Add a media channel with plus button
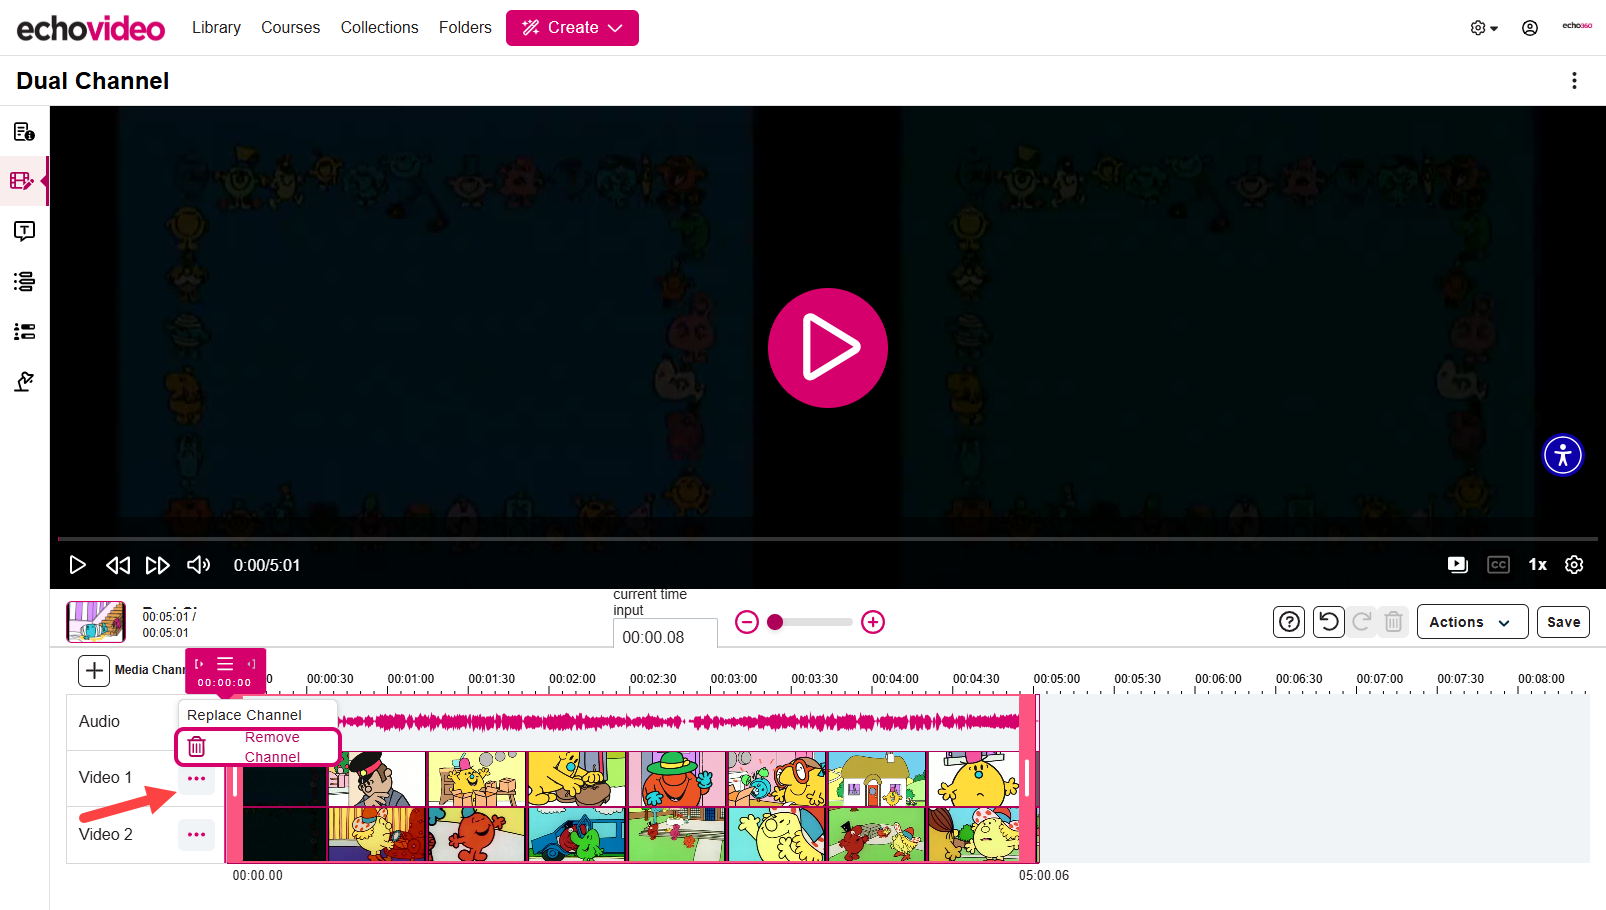The height and width of the screenshot is (910, 1606). (x=94, y=670)
